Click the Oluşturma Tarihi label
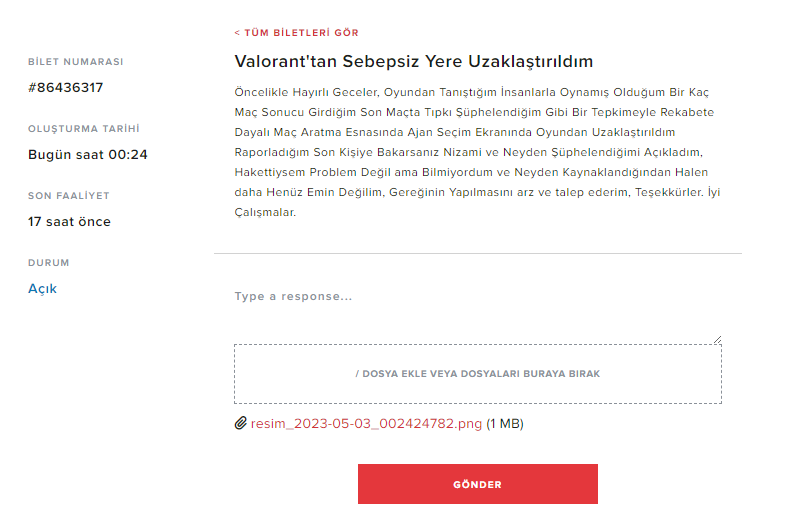The height and width of the screenshot is (527, 810). [x=83, y=129]
